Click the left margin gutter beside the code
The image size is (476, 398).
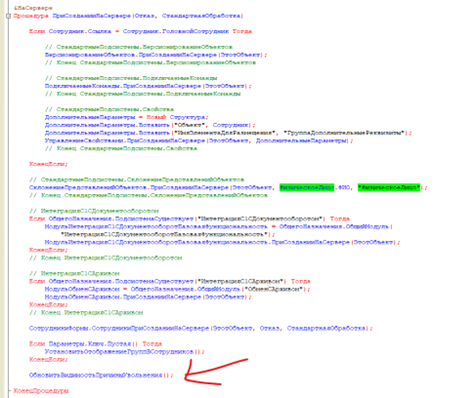pyautogui.click(x=4, y=199)
